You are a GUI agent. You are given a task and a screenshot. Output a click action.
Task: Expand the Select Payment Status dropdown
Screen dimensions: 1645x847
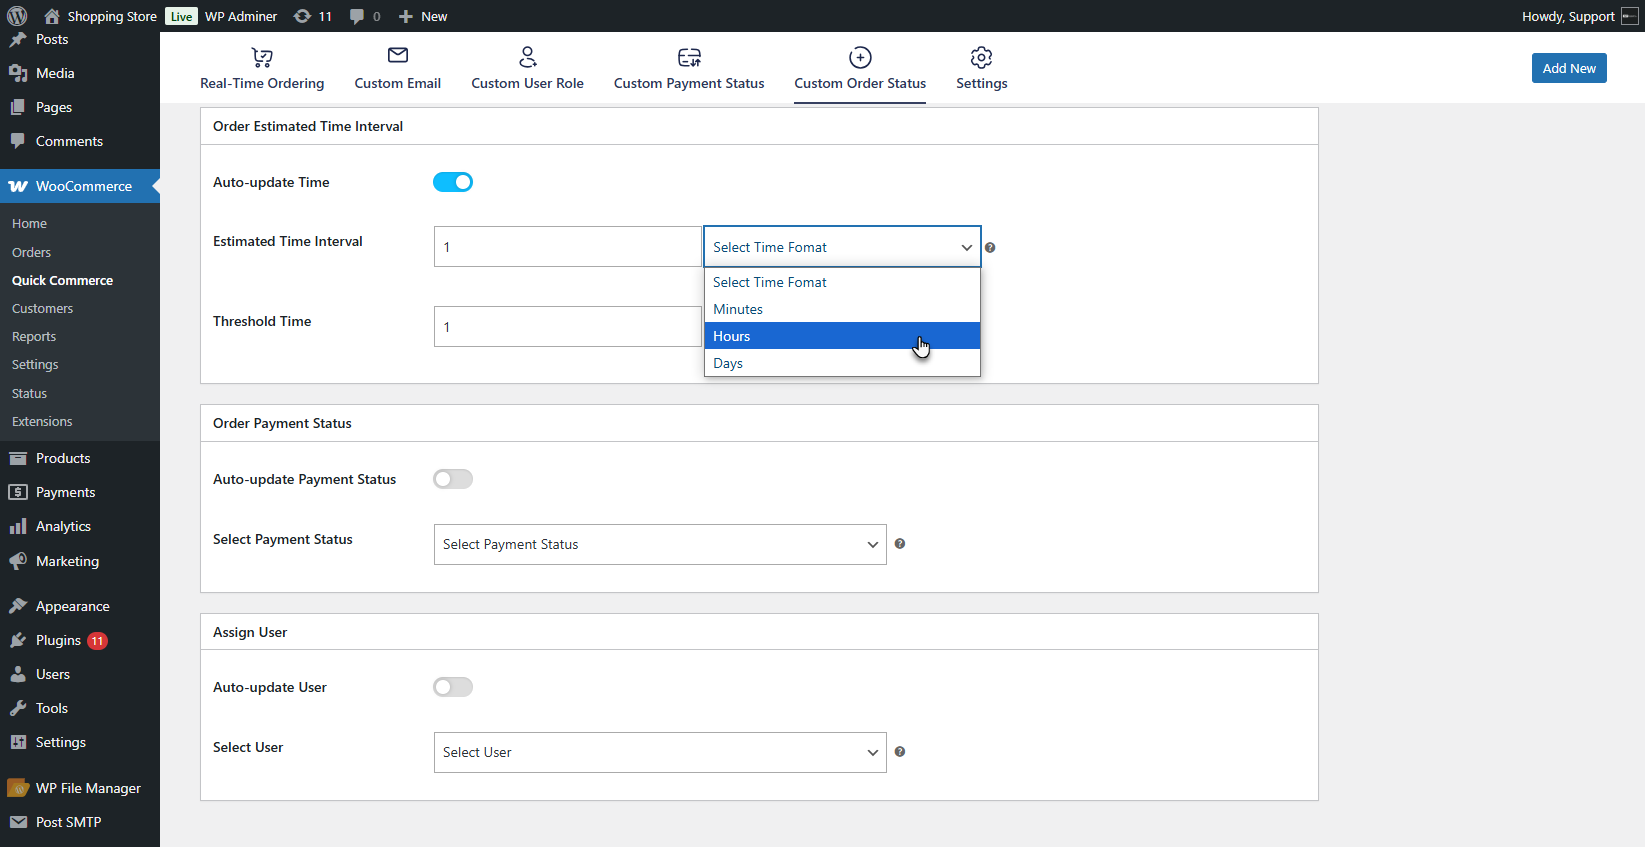coord(660,544)
